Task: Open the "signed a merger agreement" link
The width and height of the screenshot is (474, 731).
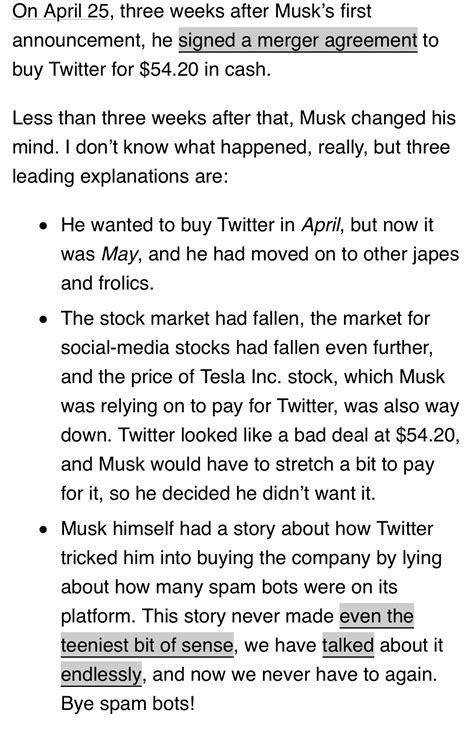Action: [298, 41]
